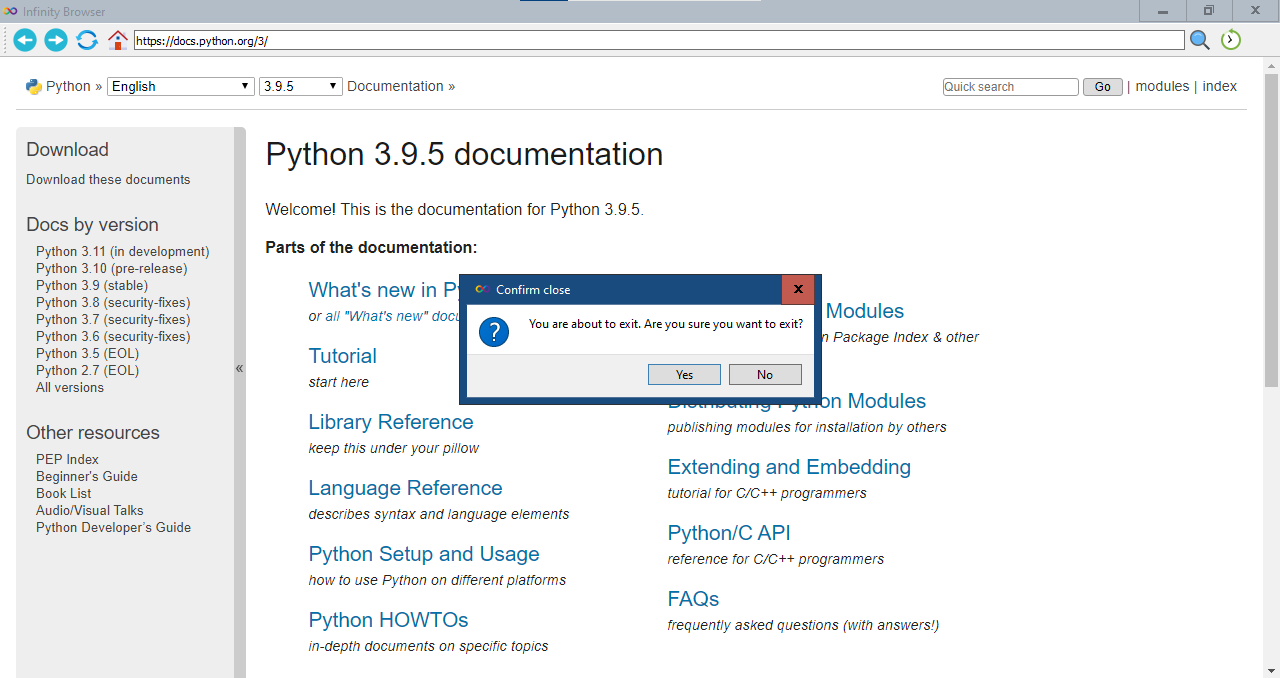
Task: Click the question mark icon in dialog
Action: pyautogui.click(x=494, y=332)
